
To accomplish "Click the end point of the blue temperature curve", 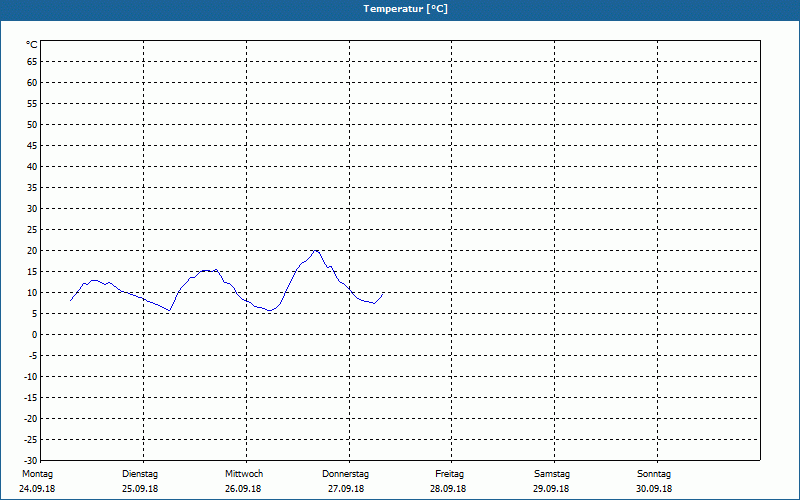I will pyautogui.click(x=382, y=294).
